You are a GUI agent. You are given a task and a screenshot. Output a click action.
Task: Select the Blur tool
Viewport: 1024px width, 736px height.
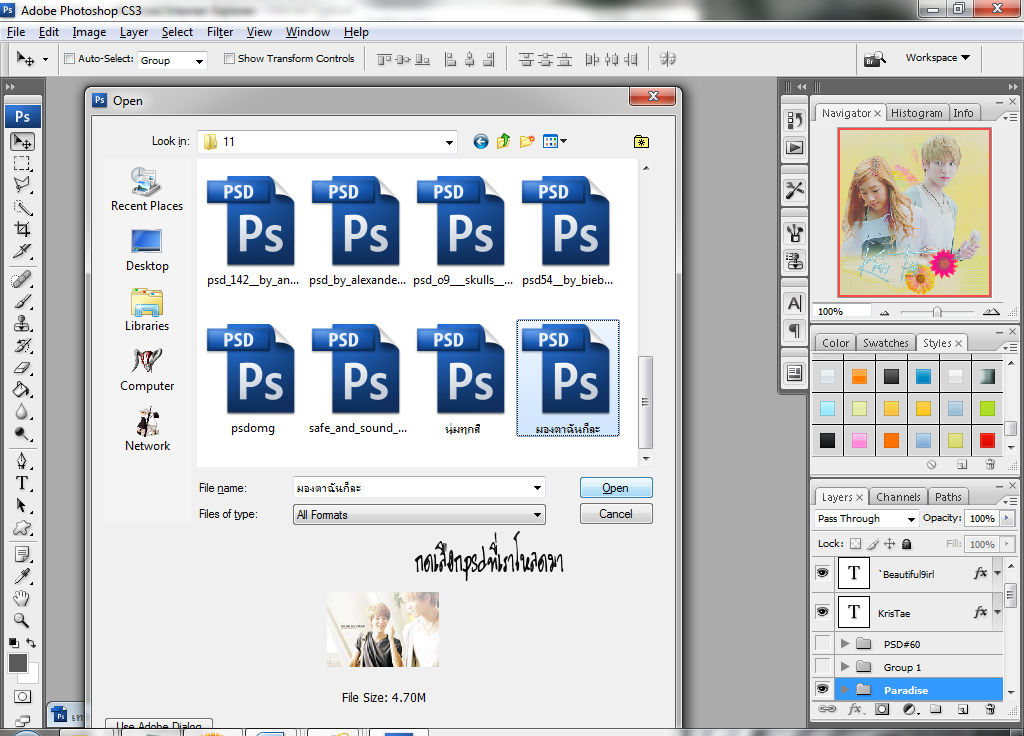22,412
